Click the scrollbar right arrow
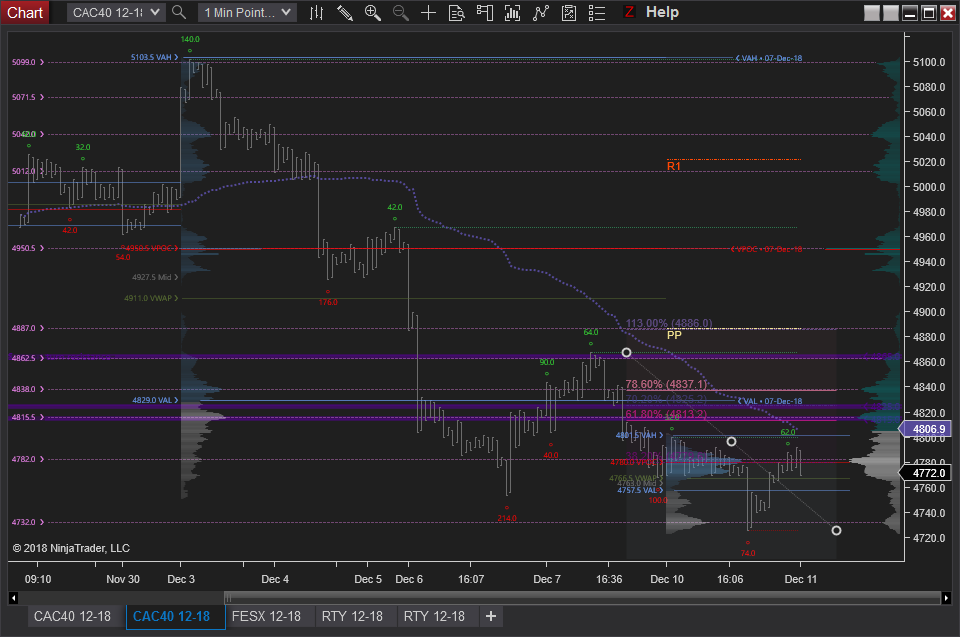960x637 pixels. (x=946, y=598)
